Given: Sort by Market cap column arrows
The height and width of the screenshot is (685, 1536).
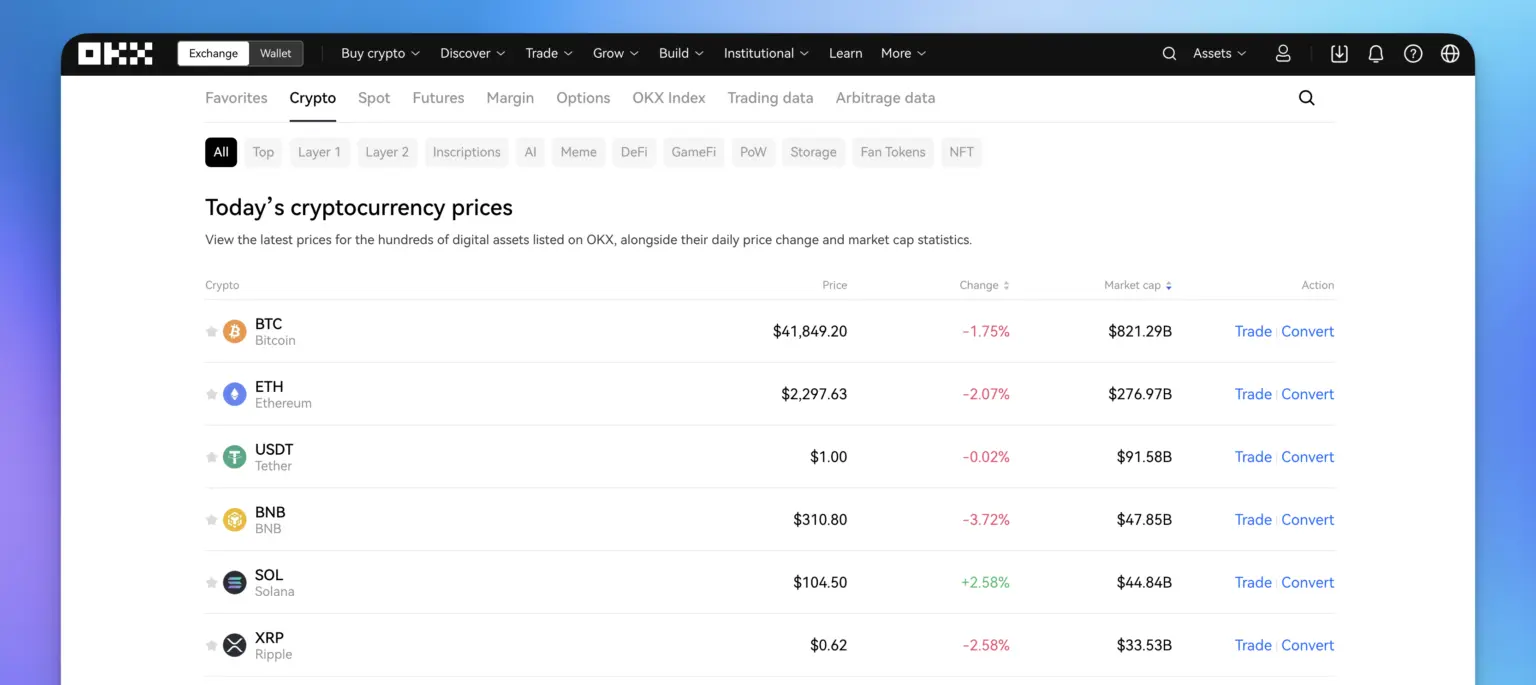Looking at the screenshot, I should pyautogui.click(x=1168, y=285).
